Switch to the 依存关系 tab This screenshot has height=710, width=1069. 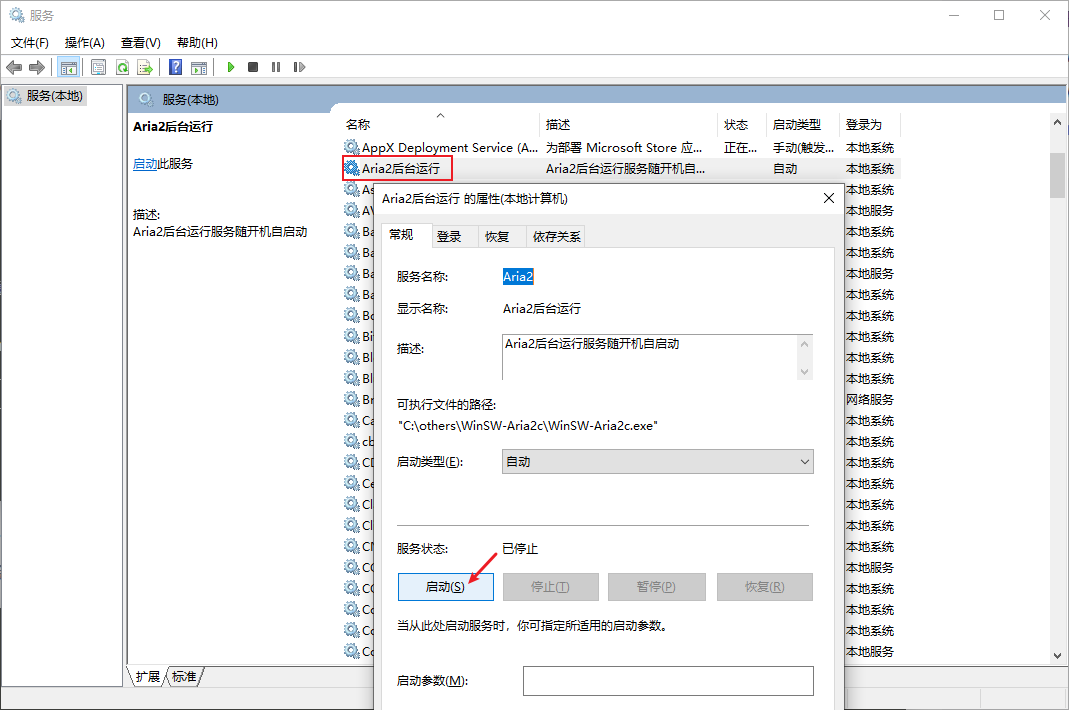coord(556,236)
